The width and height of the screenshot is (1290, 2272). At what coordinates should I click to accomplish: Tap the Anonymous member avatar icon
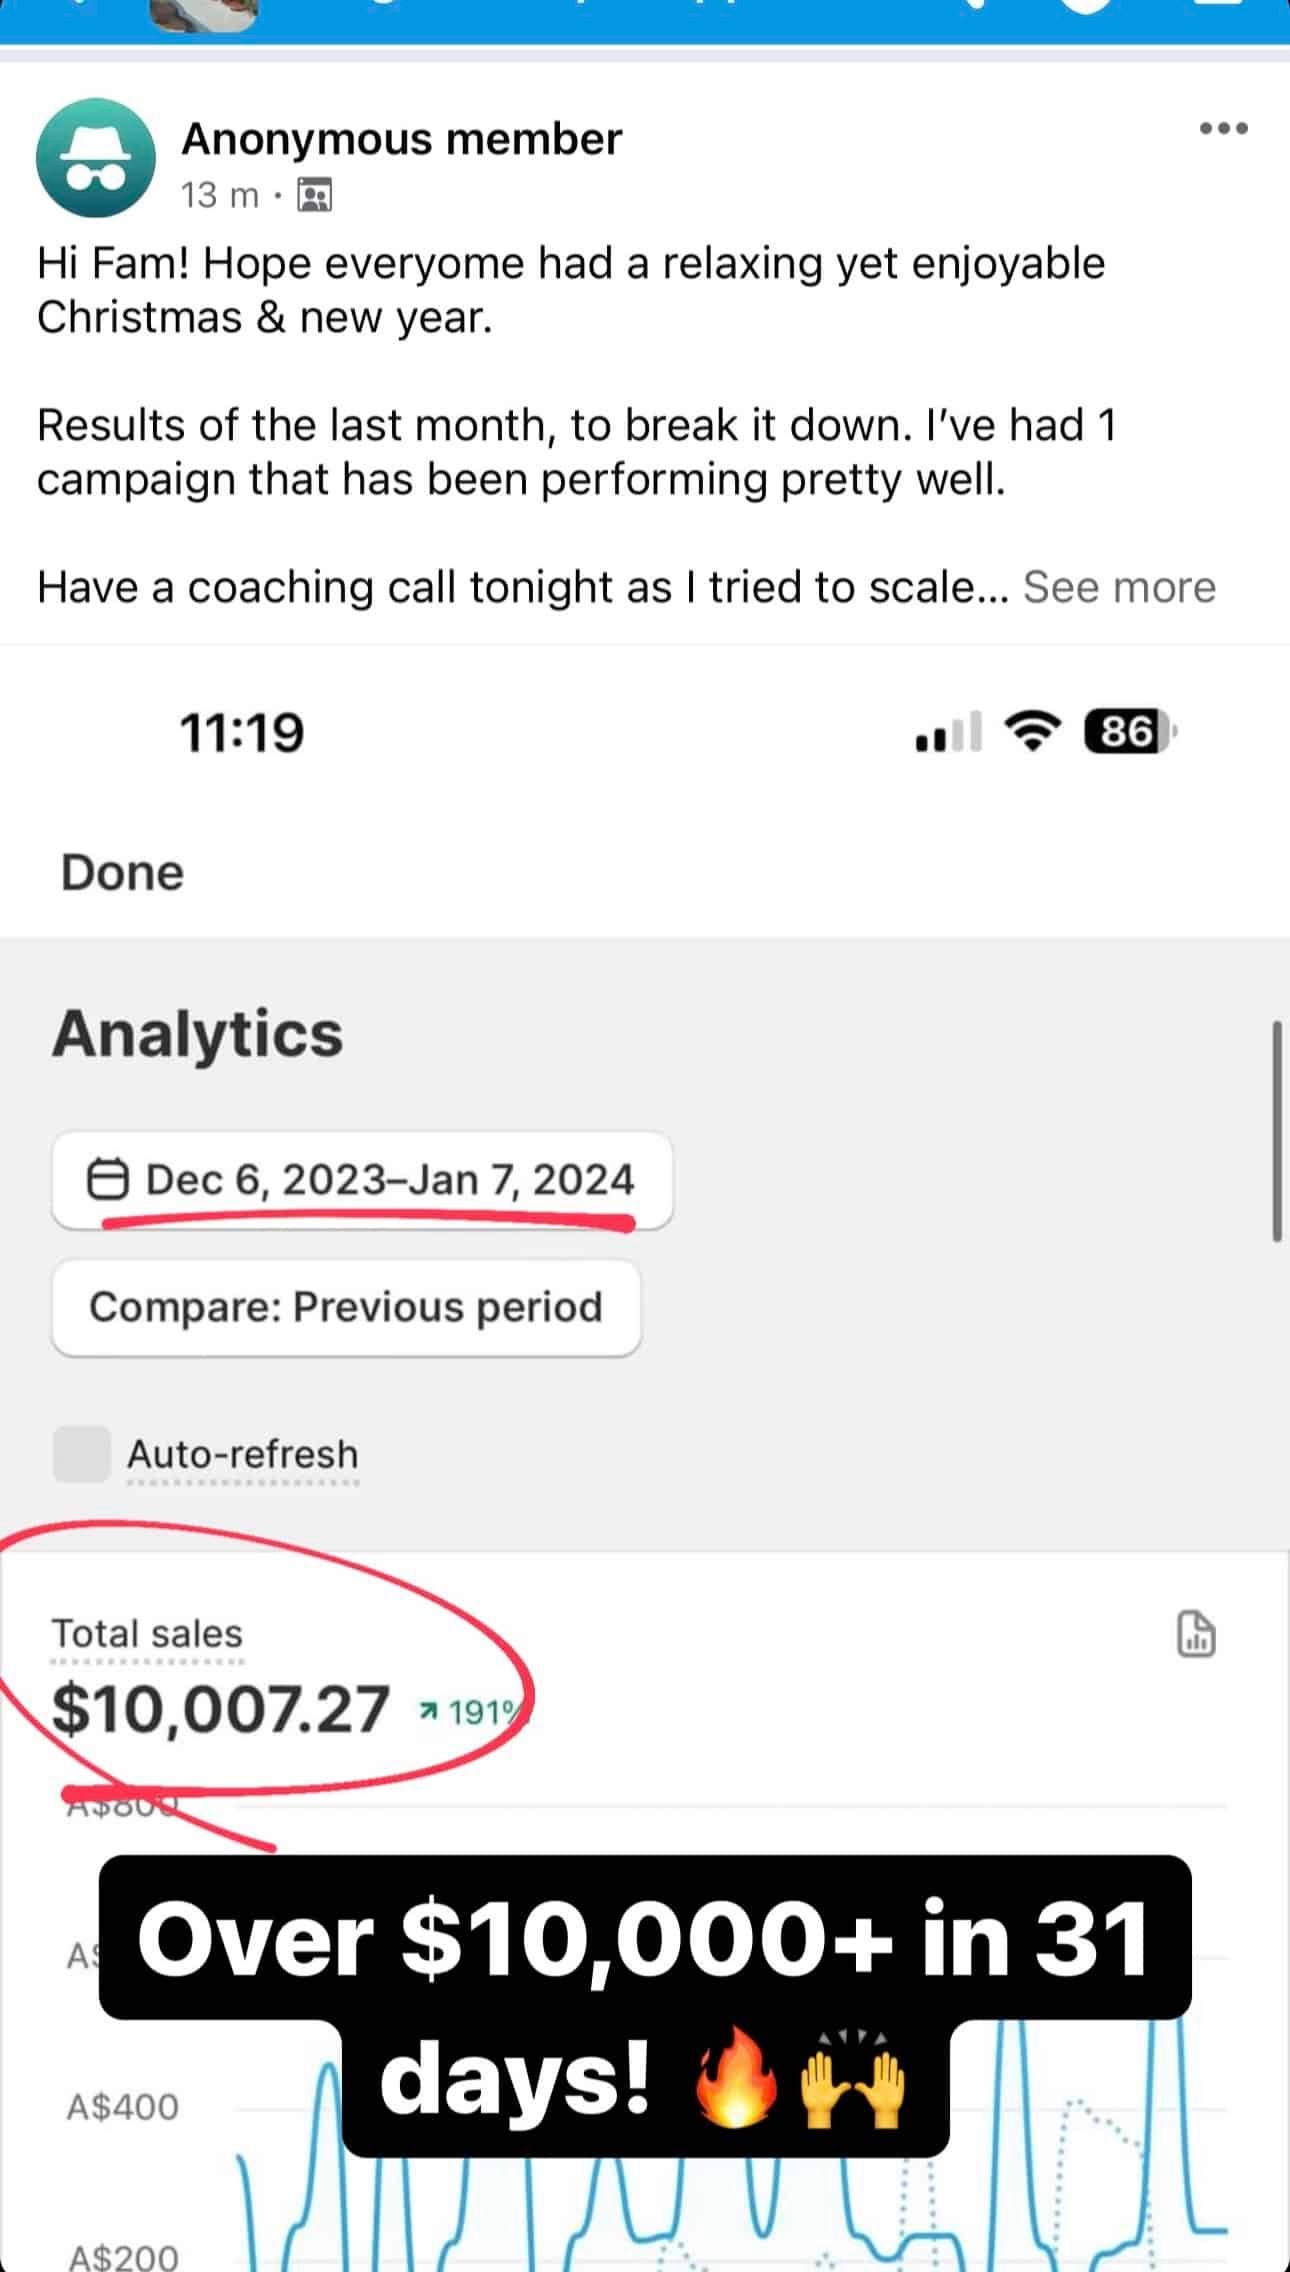(x=96, y=158)
